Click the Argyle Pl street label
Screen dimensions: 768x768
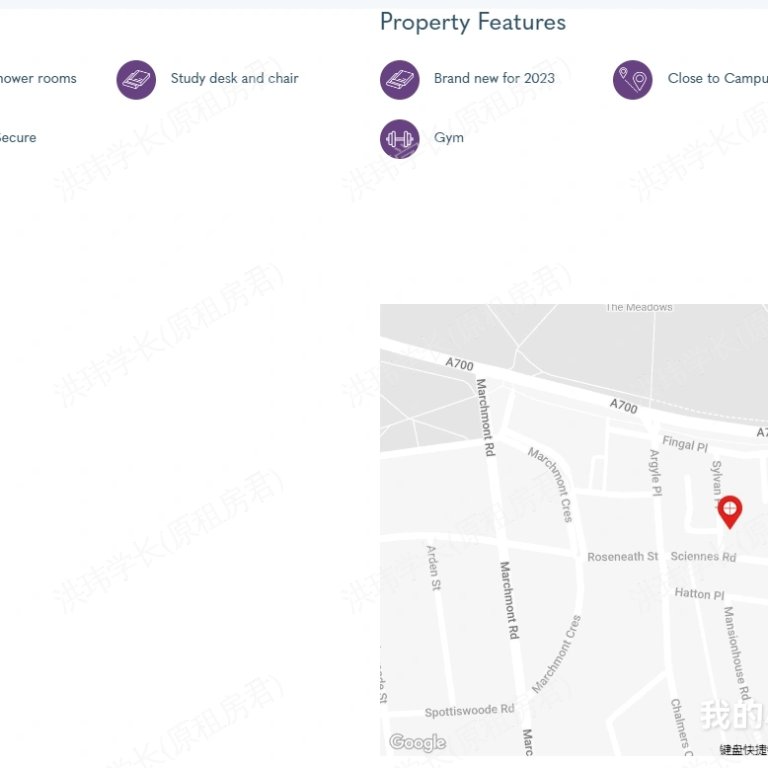[x=655, y=473]
